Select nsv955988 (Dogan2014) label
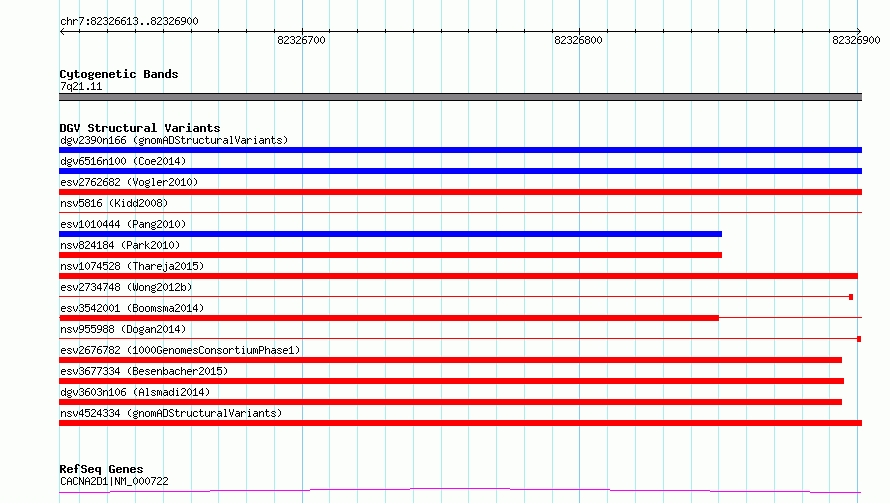Viewport: 890px width, 503px height. [x=123, y=329]
